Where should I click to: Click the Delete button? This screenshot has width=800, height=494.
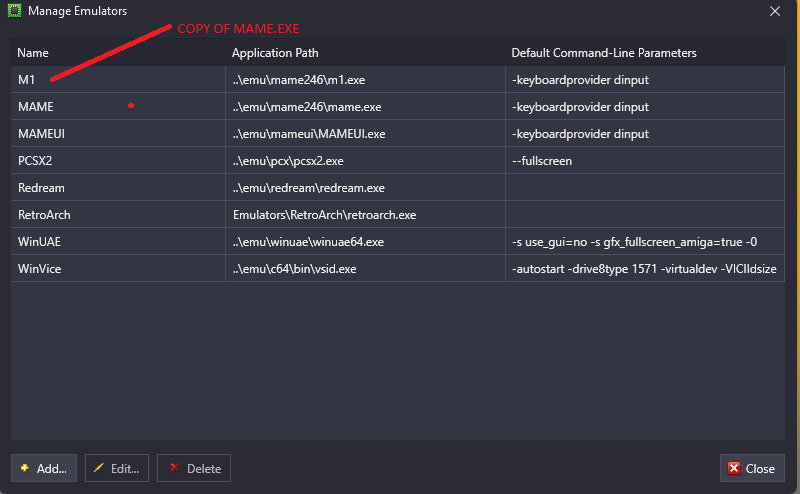pyautogui.click(x=194, y=468)
